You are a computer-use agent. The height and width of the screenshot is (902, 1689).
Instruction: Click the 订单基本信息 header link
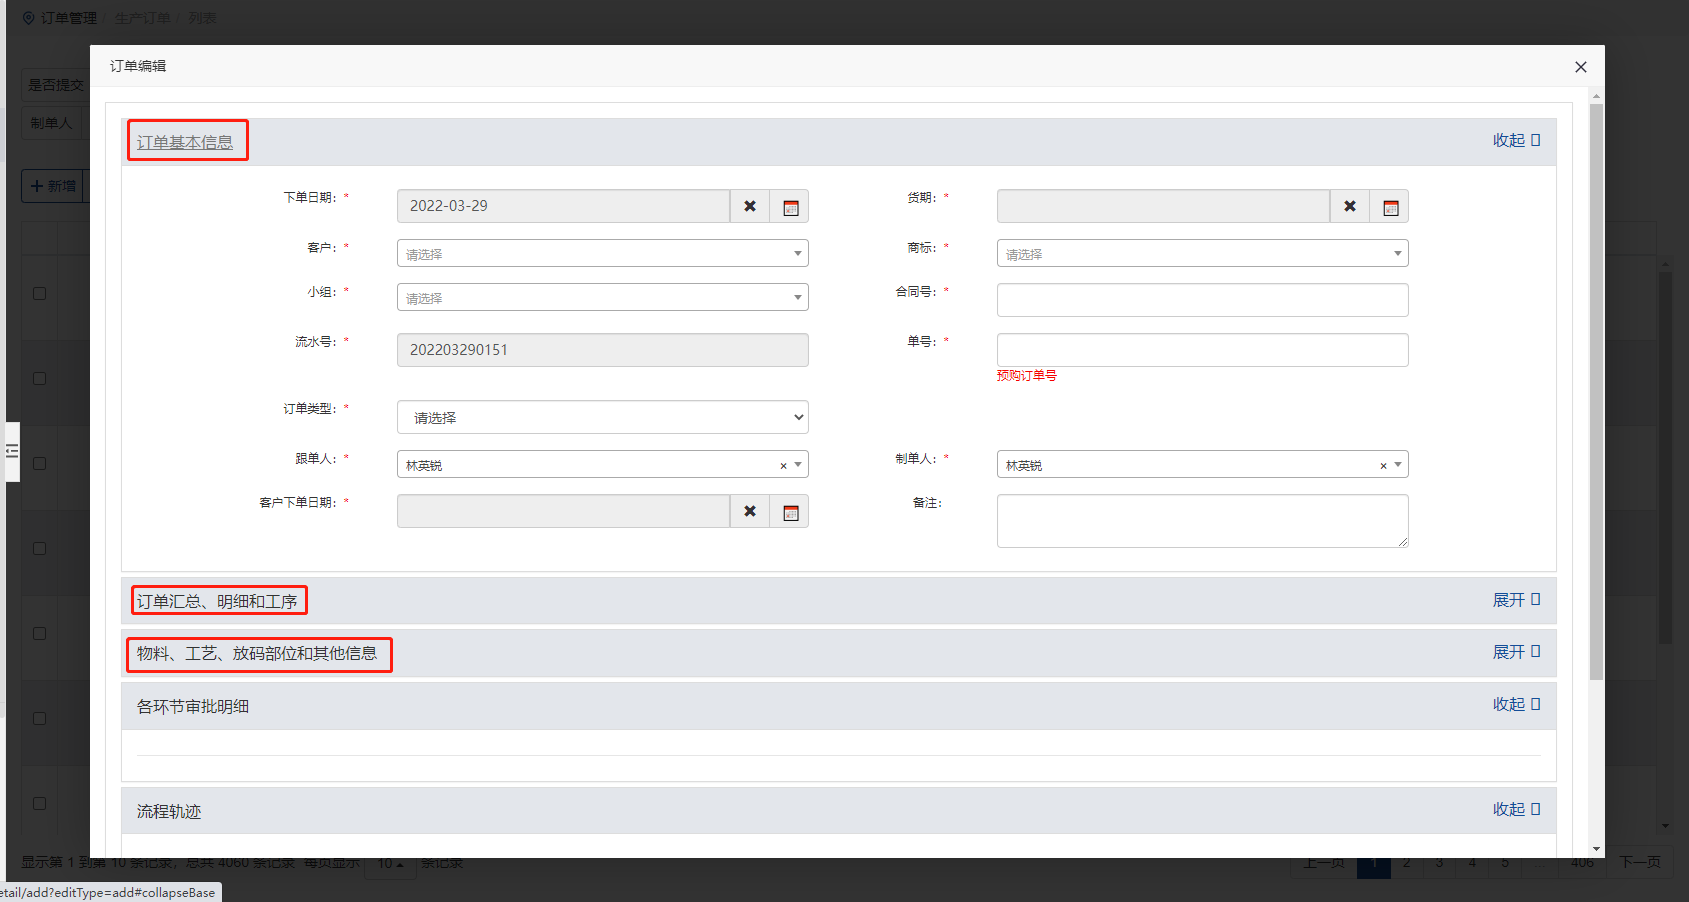pos(185,142)
